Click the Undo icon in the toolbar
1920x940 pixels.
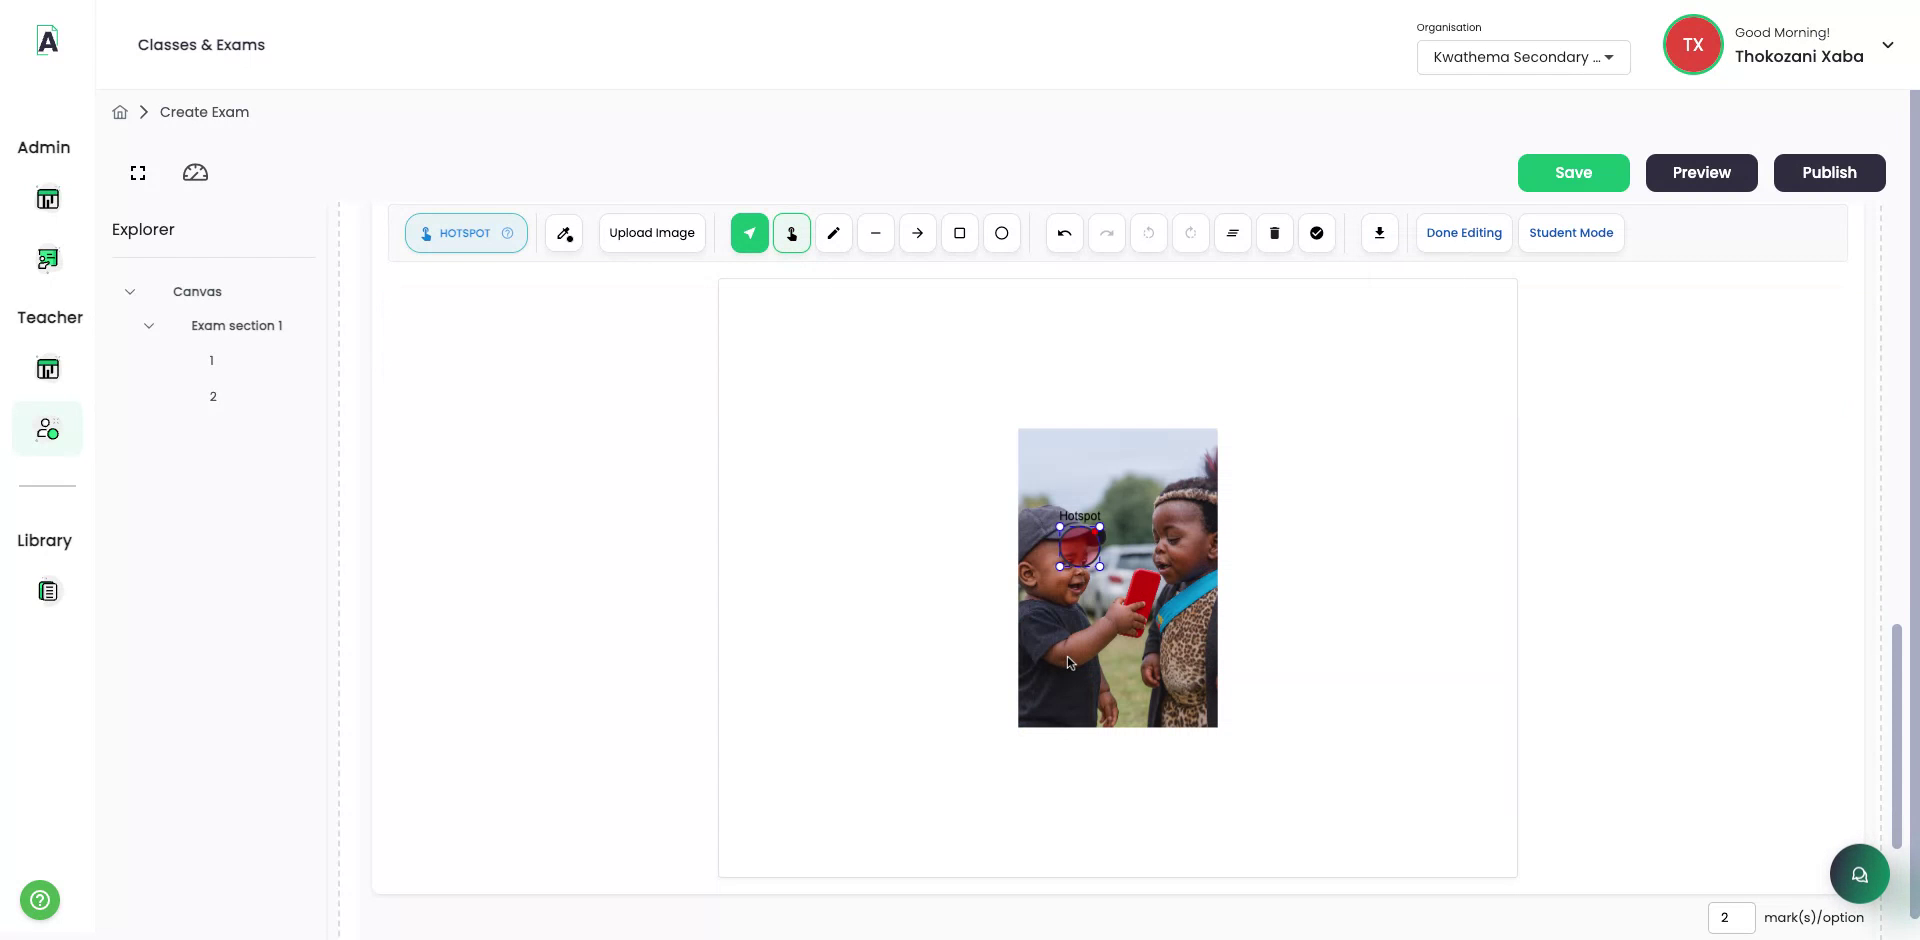click(x=1064, y=232)
